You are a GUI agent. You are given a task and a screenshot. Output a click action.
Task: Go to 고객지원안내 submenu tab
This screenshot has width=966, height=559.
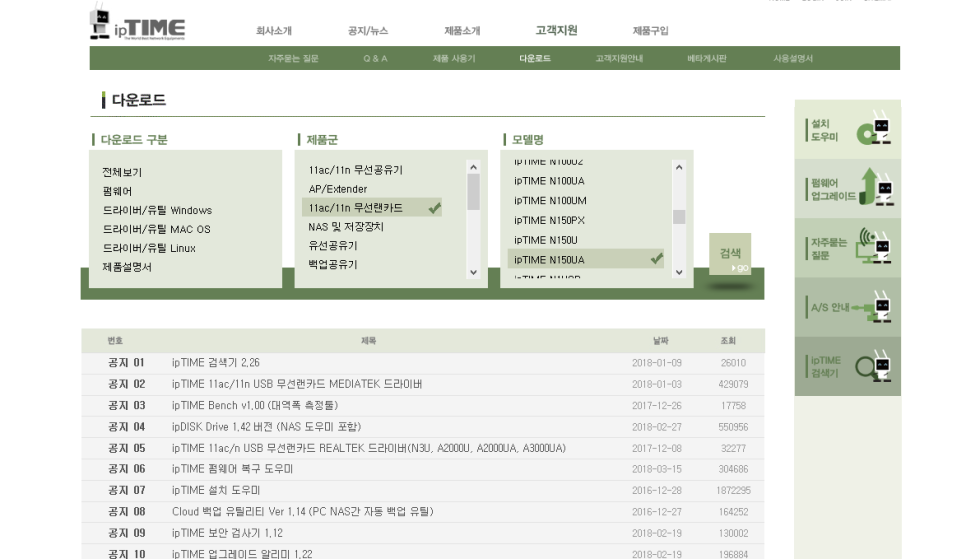[x=619, y=59]
